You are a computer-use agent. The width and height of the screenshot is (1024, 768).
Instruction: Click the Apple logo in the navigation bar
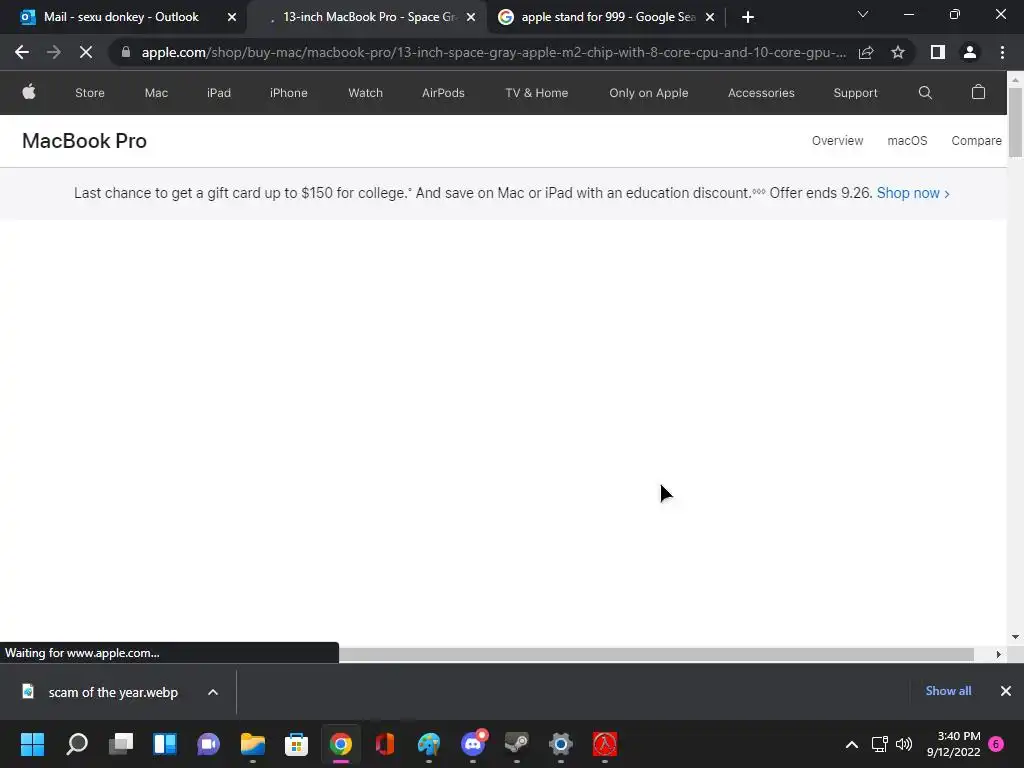coord(29,92)
